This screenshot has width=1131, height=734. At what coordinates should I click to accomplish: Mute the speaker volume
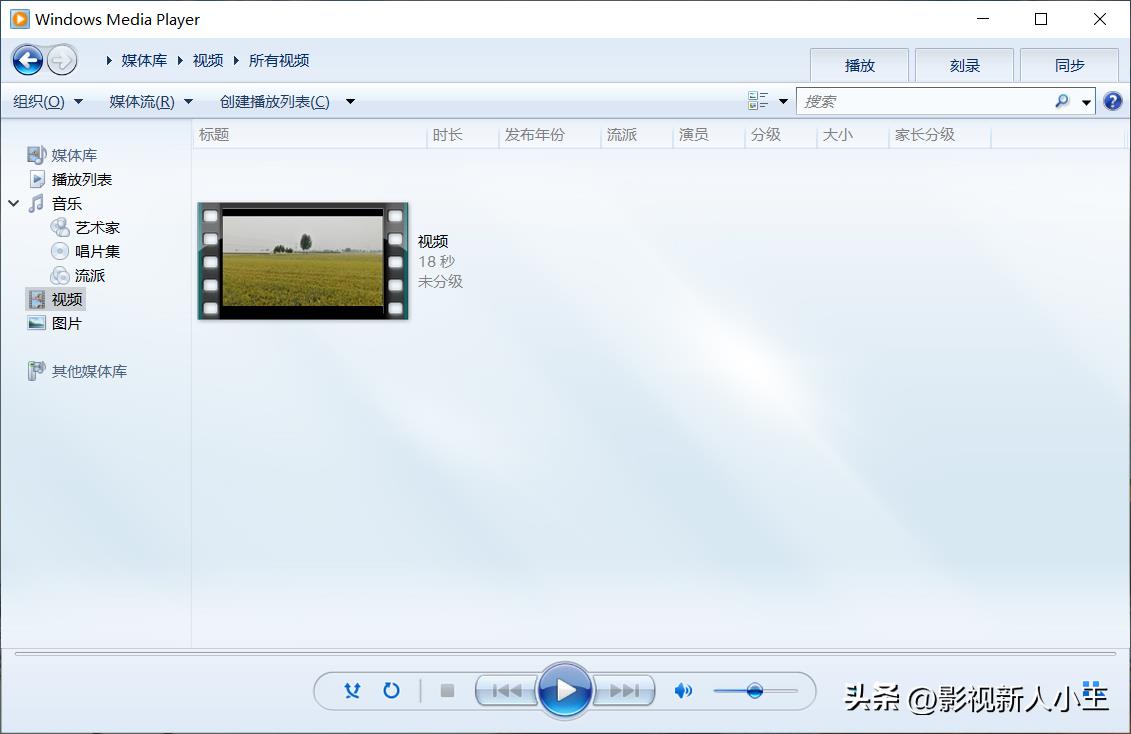pyautogui.click(x=683, y=690)
